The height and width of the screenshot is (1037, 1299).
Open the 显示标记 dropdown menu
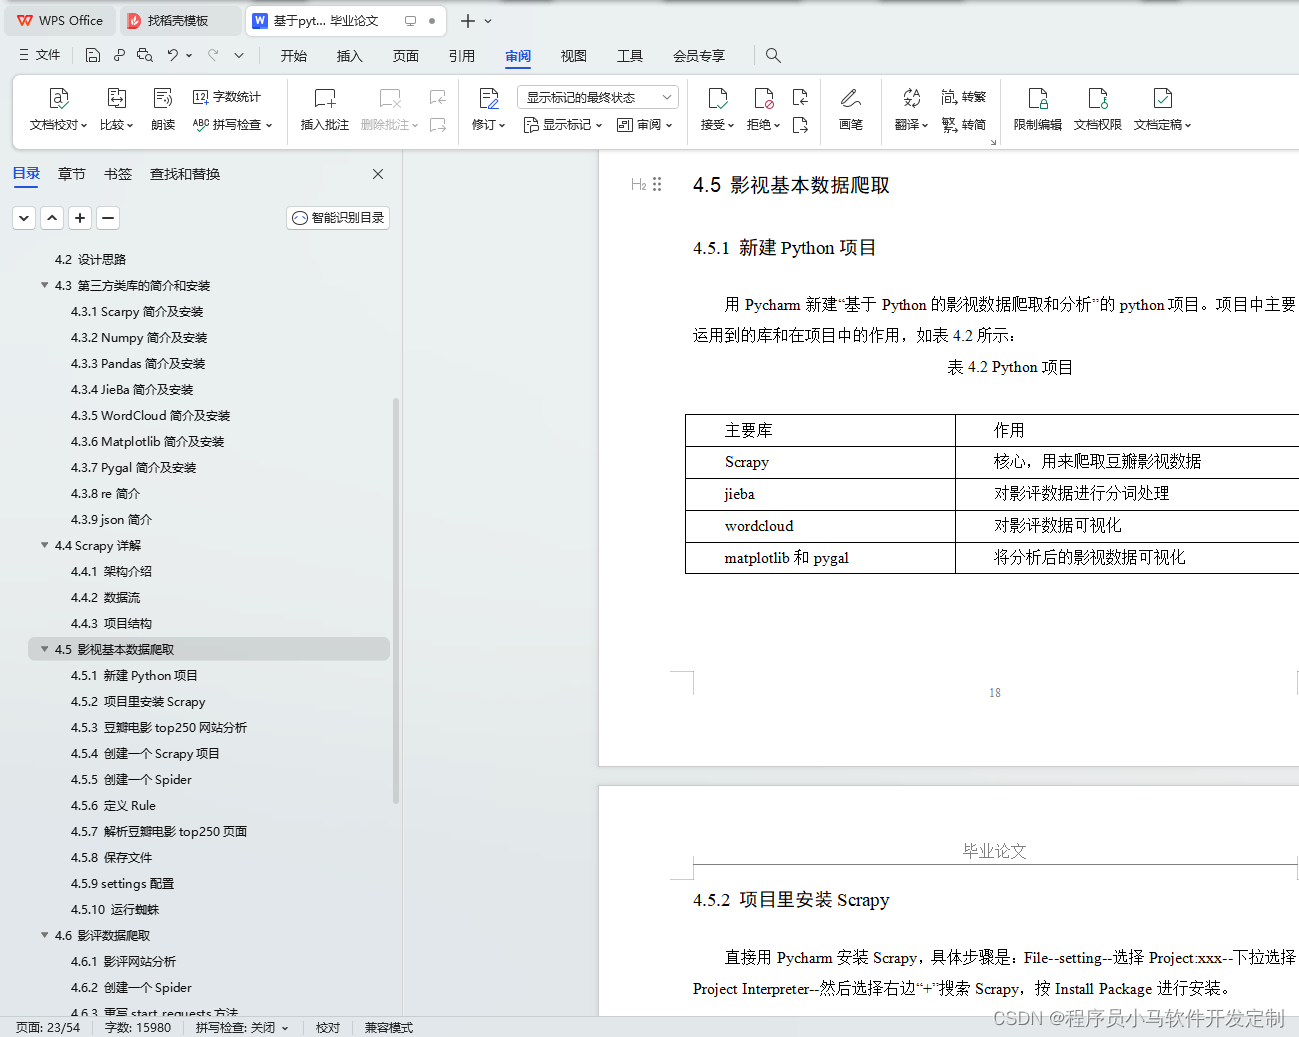click(x=562, y=124)
